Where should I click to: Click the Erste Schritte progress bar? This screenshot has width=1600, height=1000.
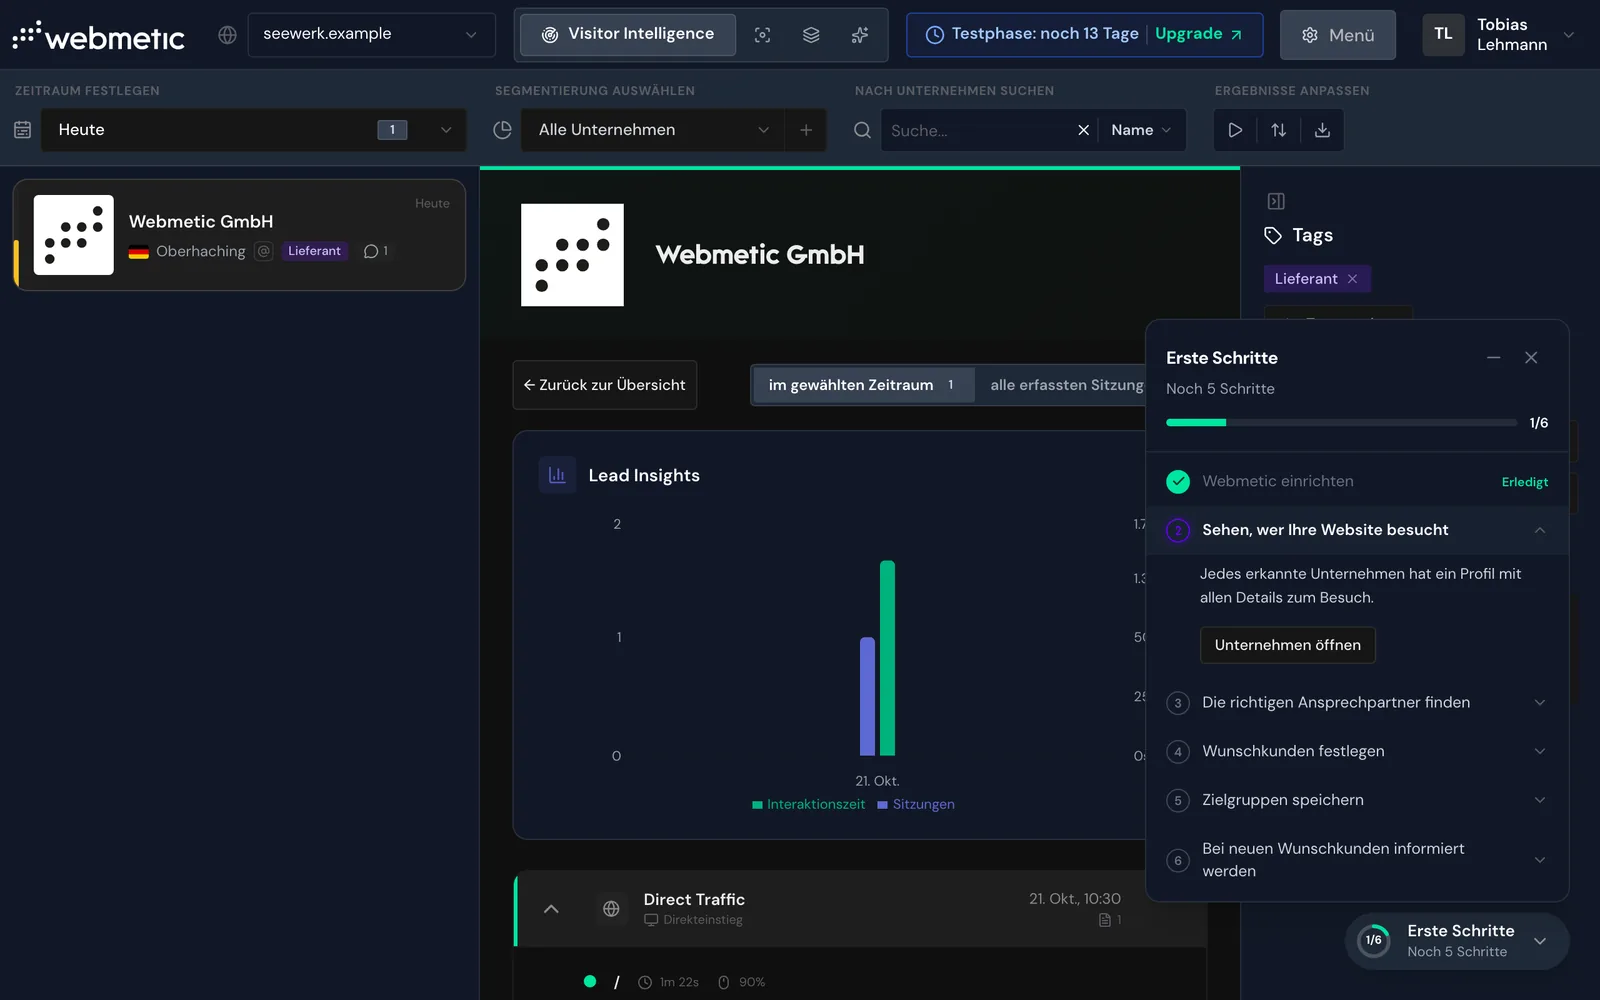point(1341,423)
